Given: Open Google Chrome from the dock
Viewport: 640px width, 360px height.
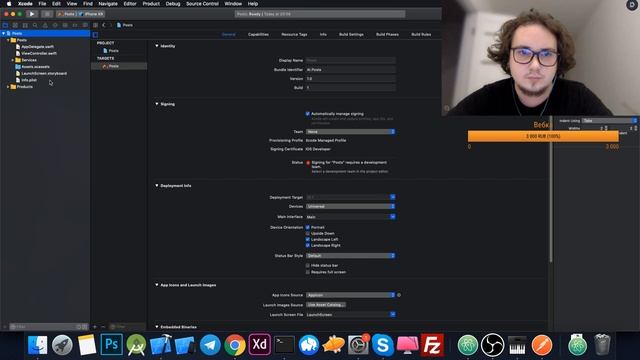Looking at the screenshot, I should pyautogui.click(x=235, y=345).
